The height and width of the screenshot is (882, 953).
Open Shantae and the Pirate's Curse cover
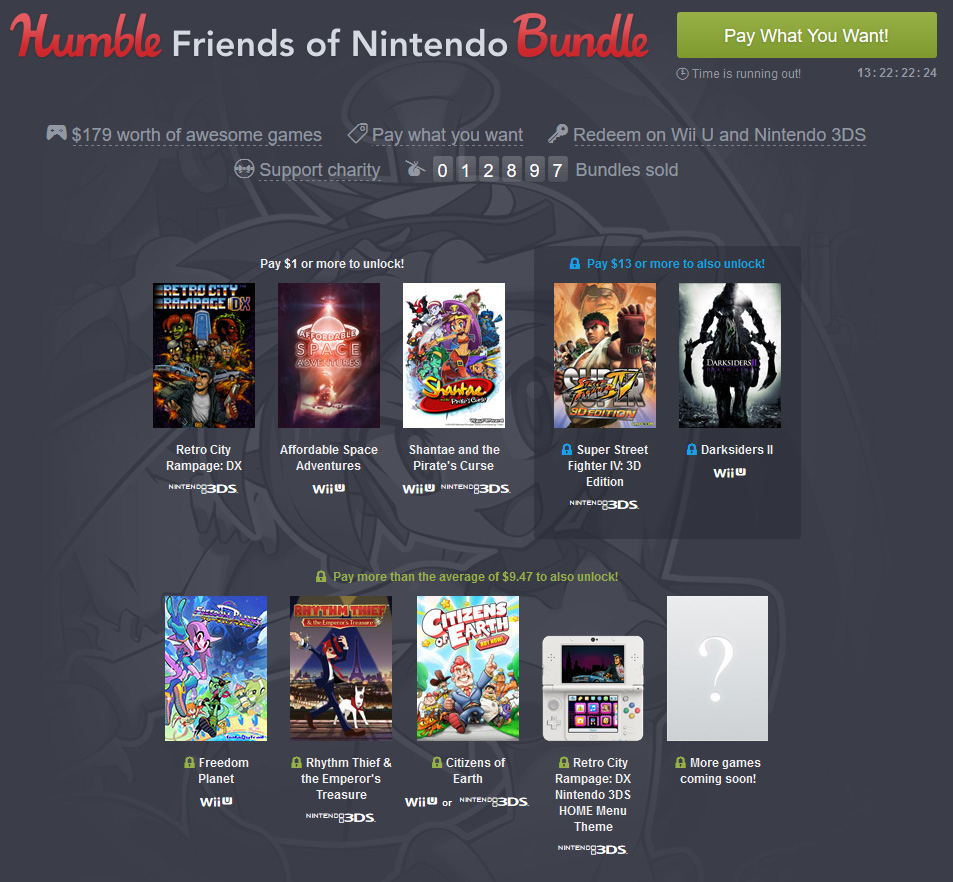click(x=454, y=355)
